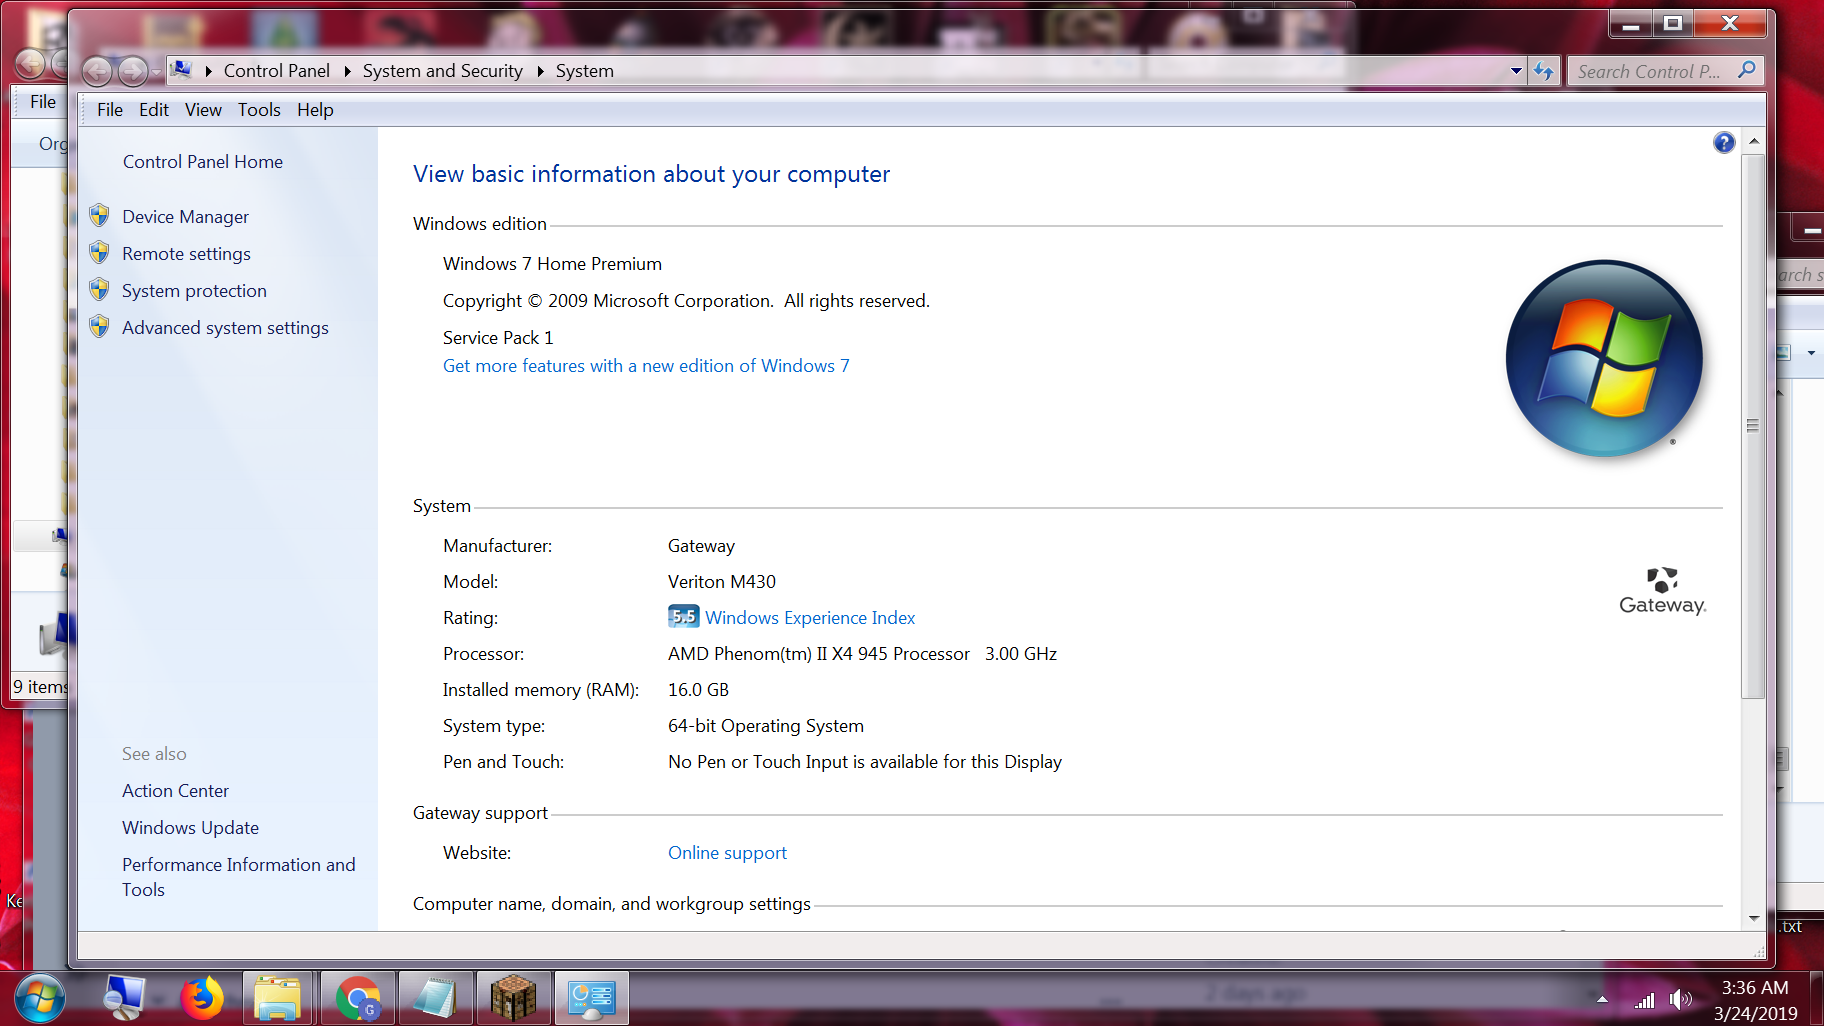This screenshot has width=1824, height=1026.
Task: Click the vertical scrollbar down arrow
Action: [x=1753, y=918]
